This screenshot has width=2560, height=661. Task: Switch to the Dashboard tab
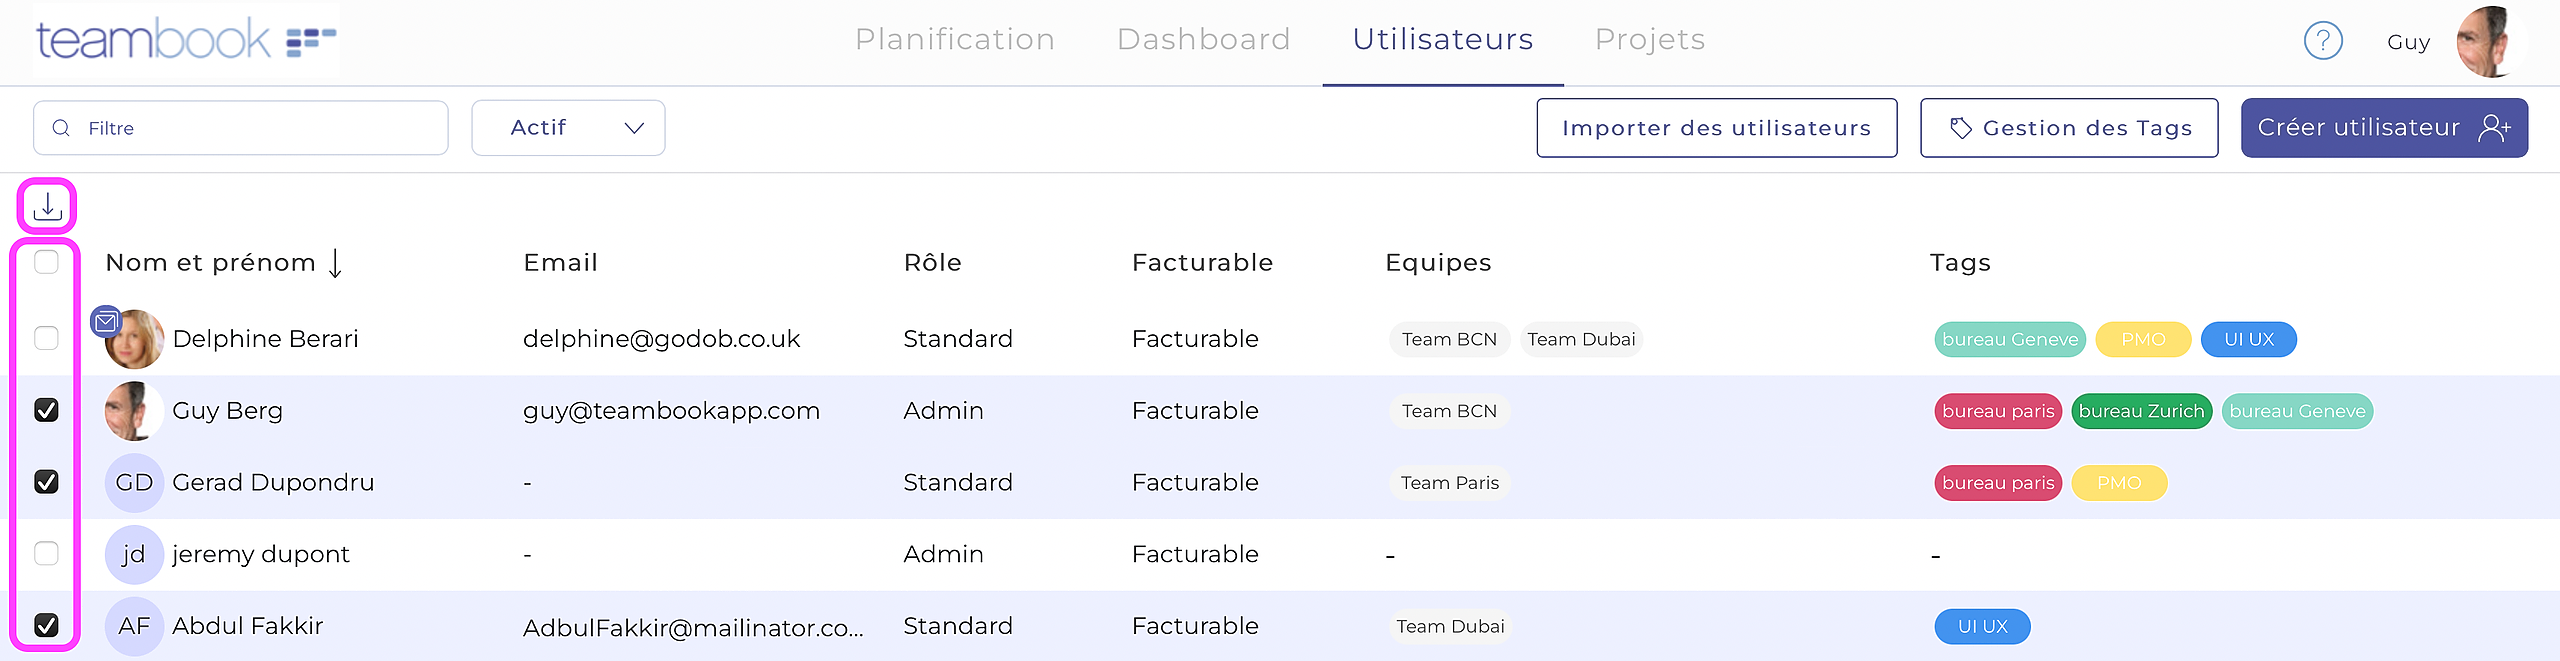pyautogui.click(x=1204, y=39)
